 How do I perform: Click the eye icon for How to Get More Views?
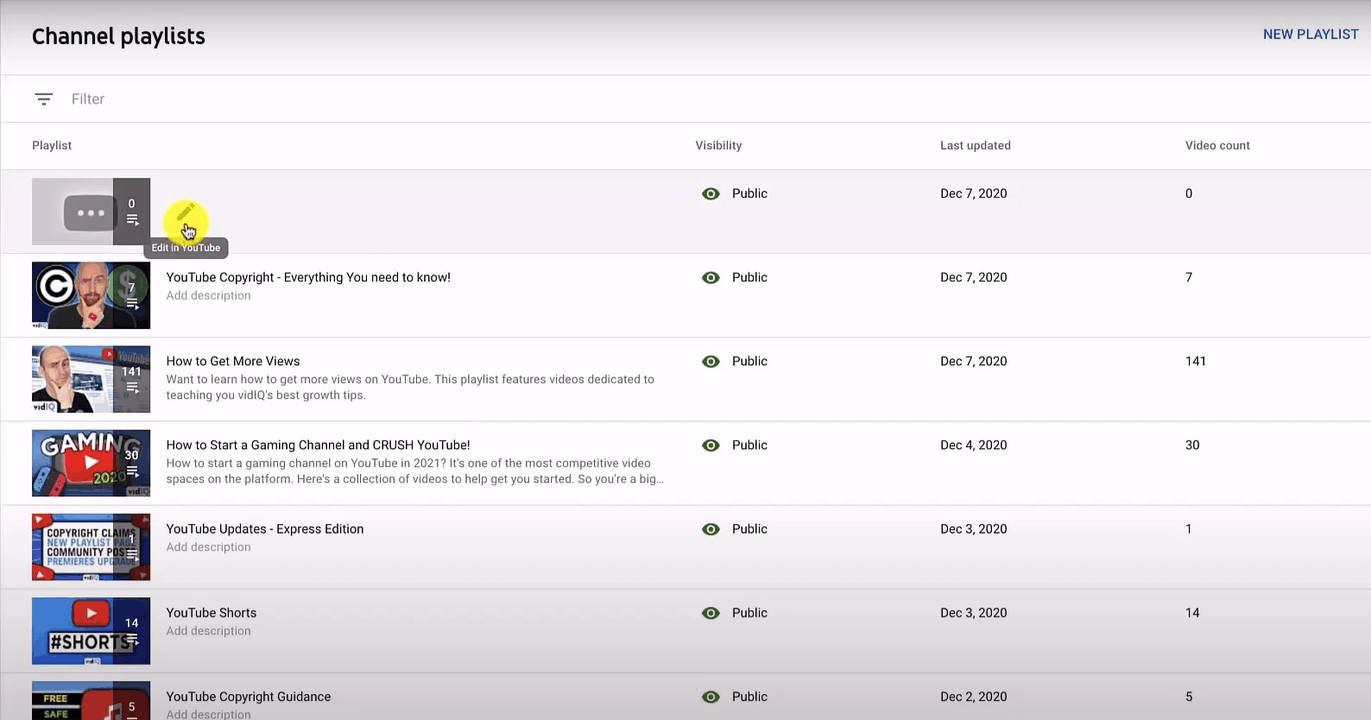[x=711, y=362]
